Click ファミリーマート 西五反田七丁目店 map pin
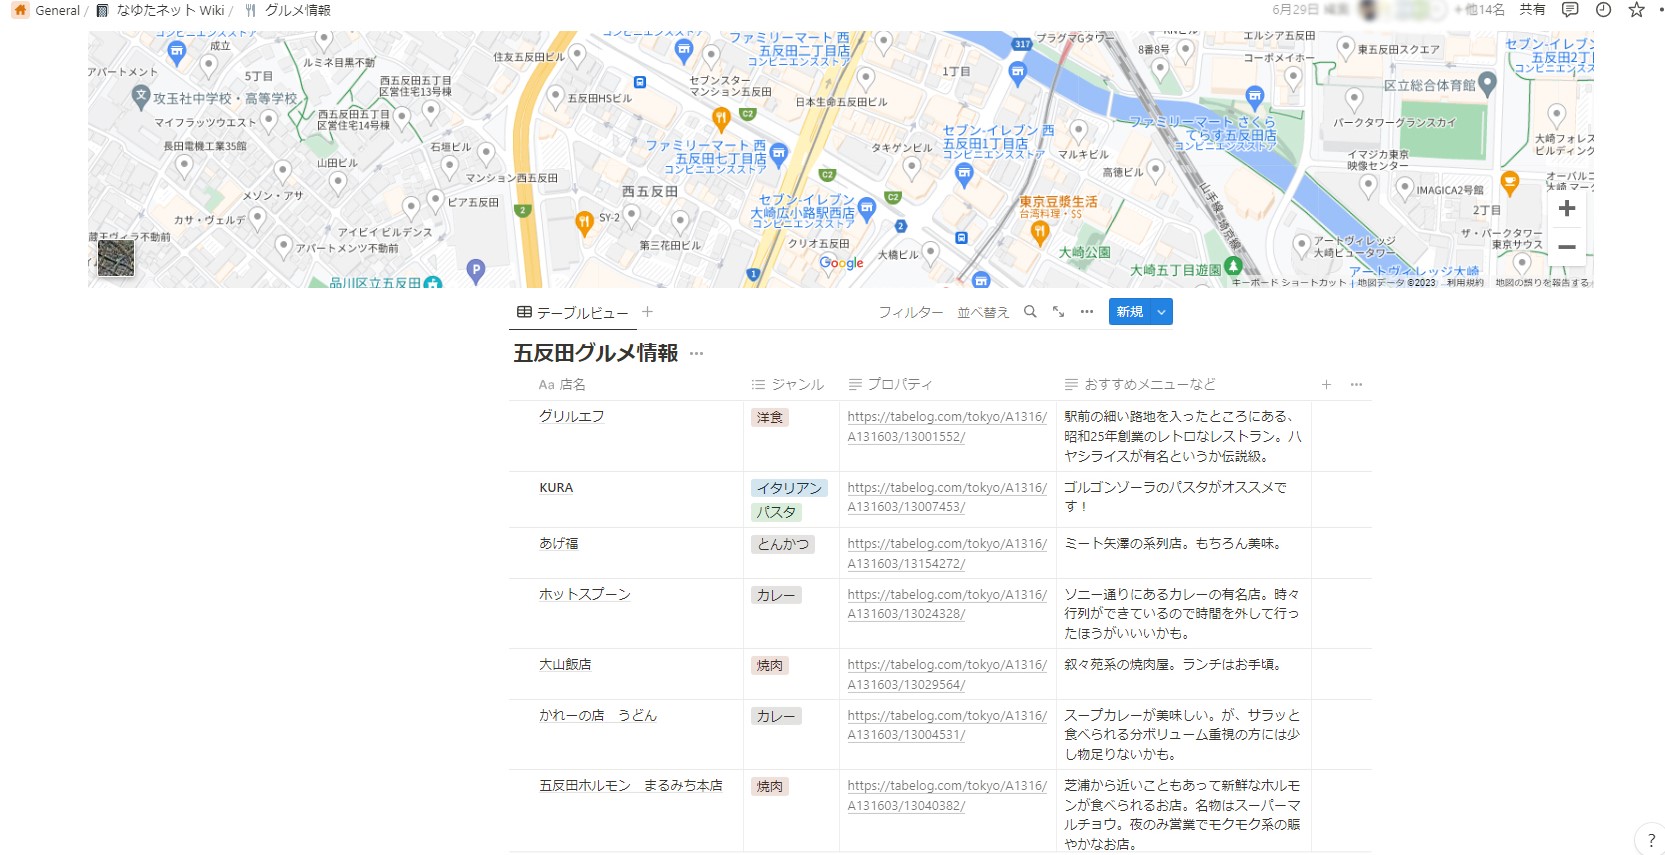Image resolution: width=1665 pixels, height=855 pixels. [779, 153]
